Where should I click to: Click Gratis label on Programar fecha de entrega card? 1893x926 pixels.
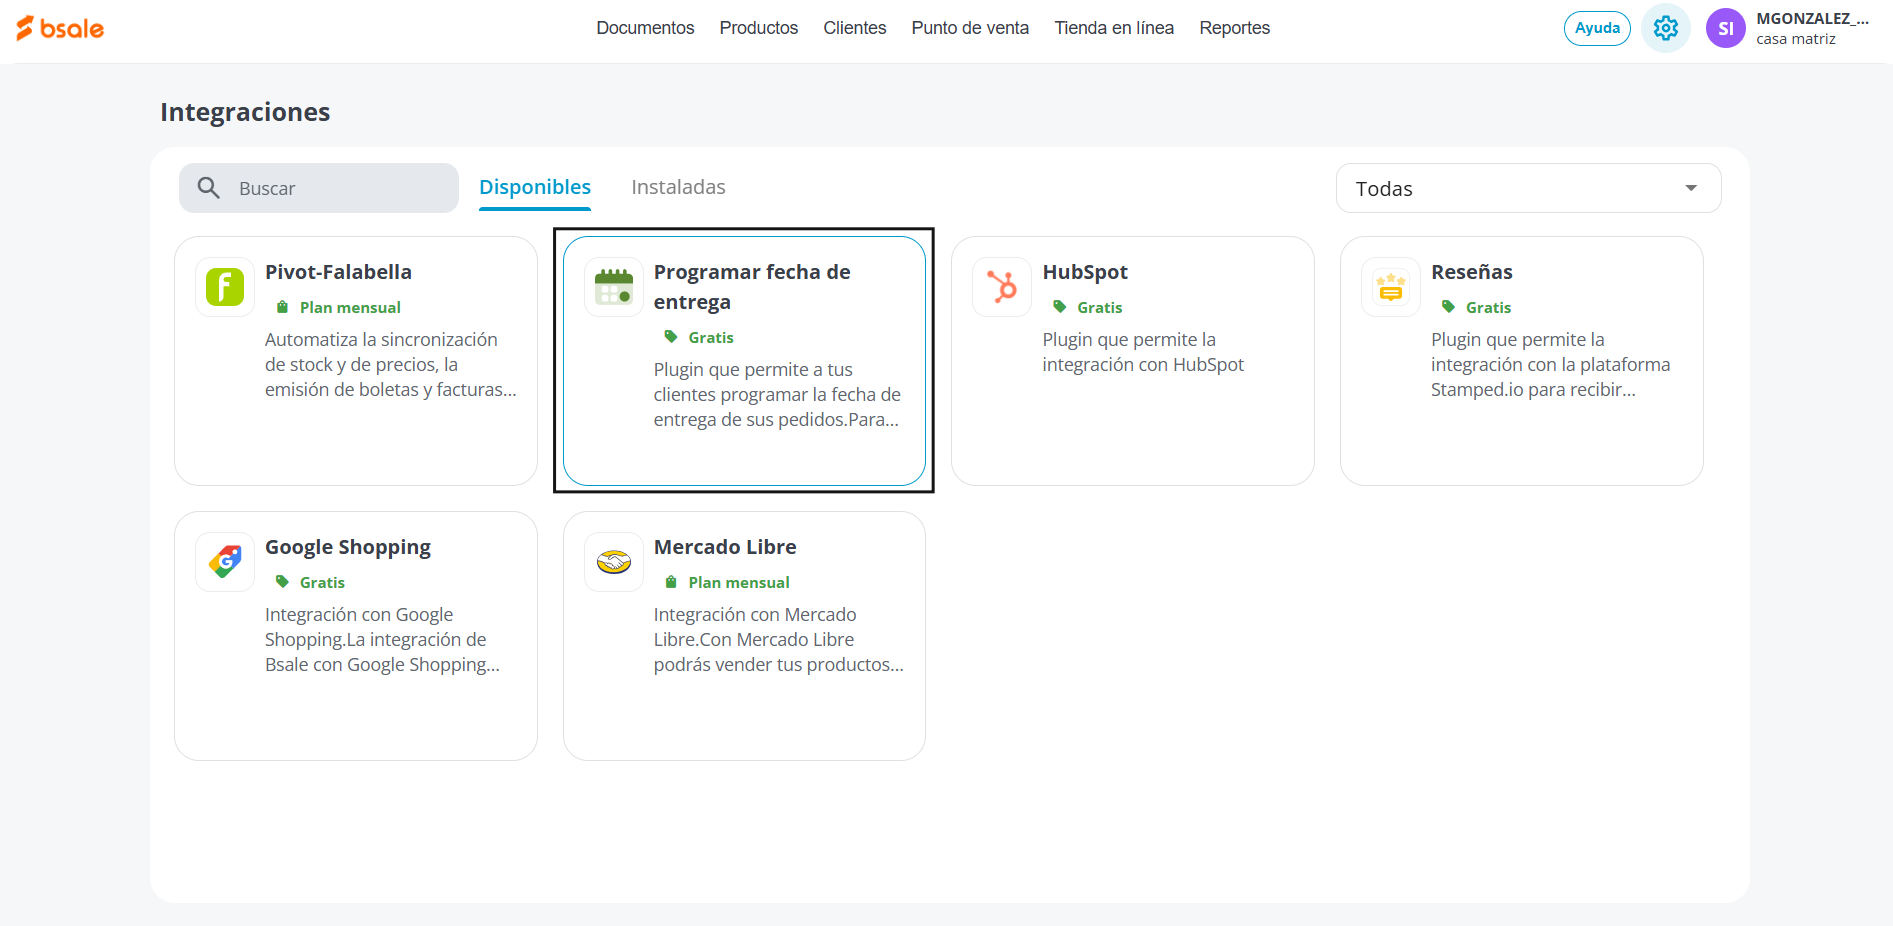tap(711, 337)
